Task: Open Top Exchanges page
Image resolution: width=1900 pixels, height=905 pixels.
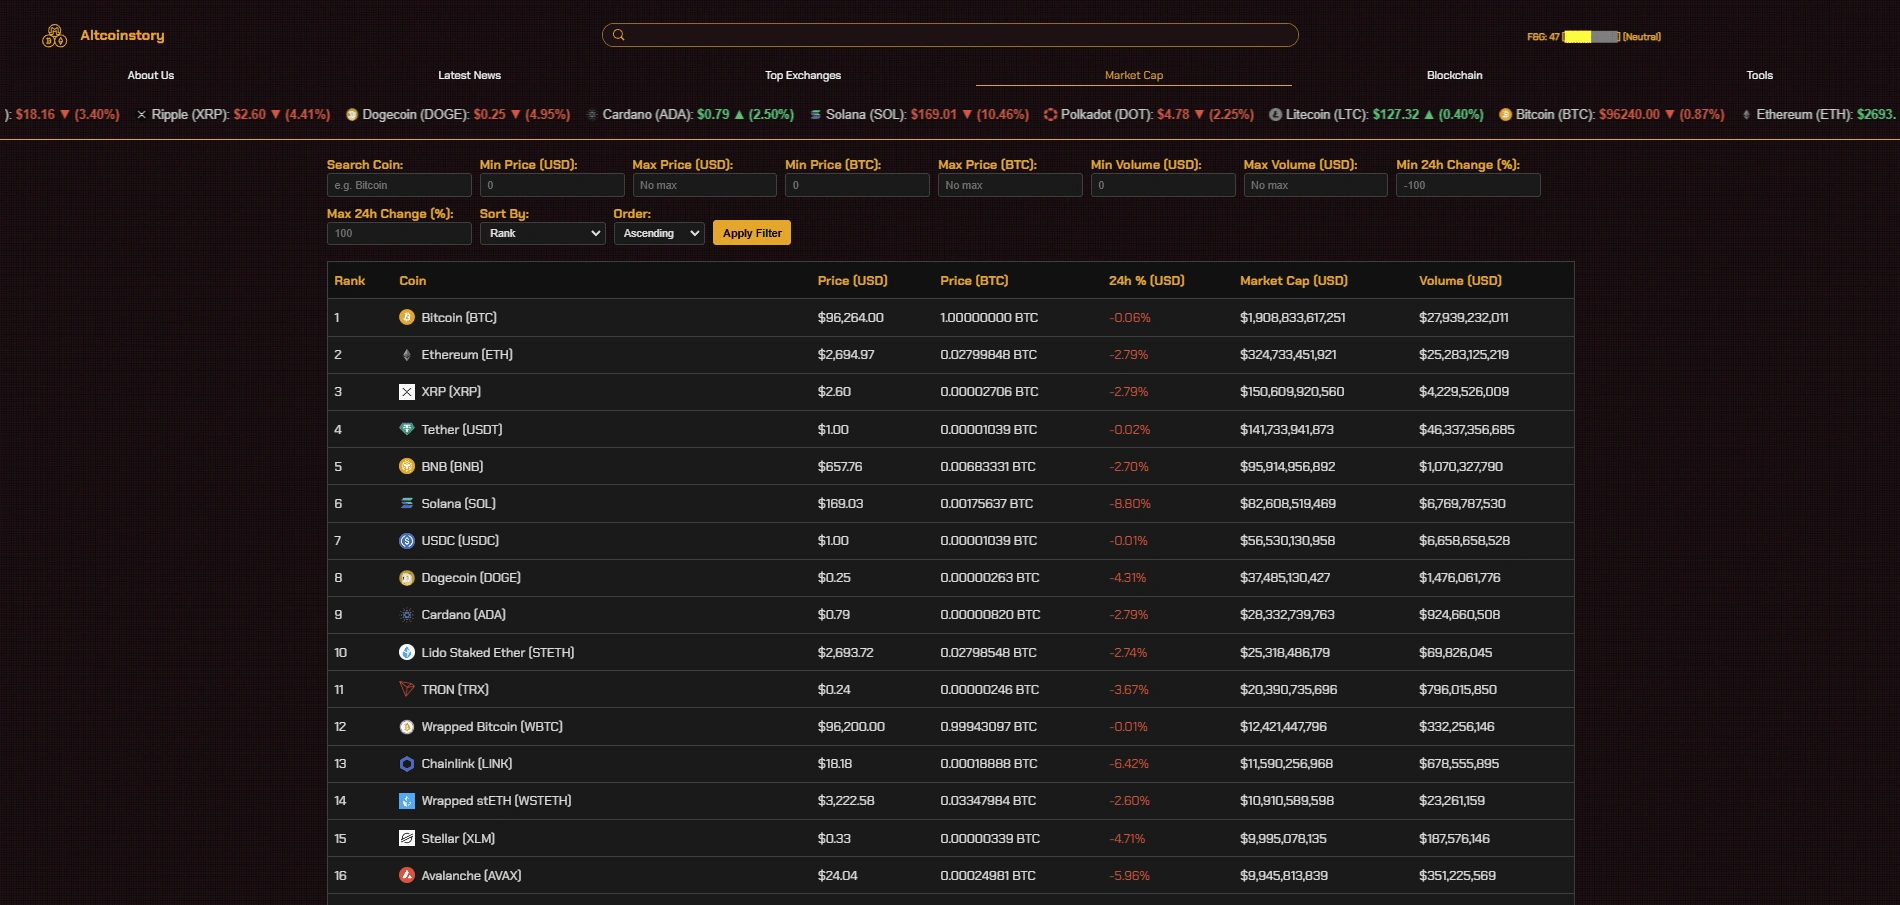Action: pyautogui.click(x=803, y=75)
